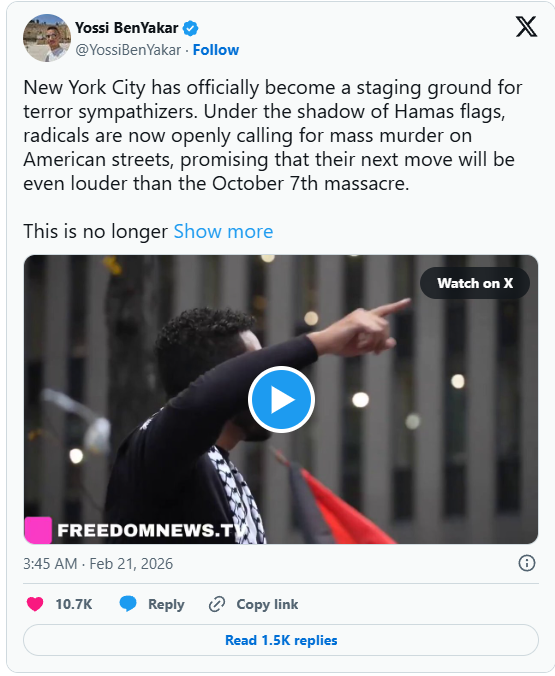This screenshot has height=676, width=555.
Task: Like the tweet with heart icon
Action: tap(35, 604)
